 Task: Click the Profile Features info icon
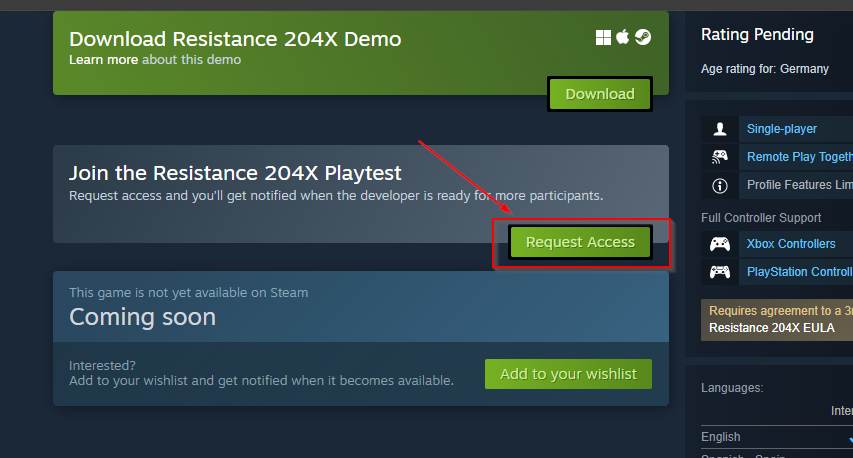pyautogui.click(x=720, y=185)
